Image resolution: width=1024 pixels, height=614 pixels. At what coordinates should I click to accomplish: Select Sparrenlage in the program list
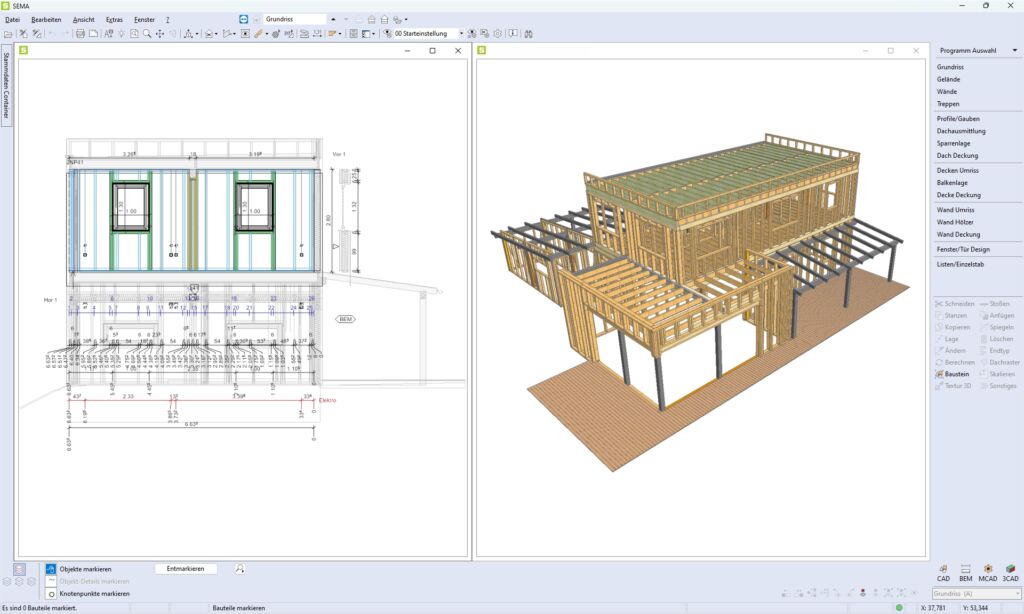coord(953,143)
